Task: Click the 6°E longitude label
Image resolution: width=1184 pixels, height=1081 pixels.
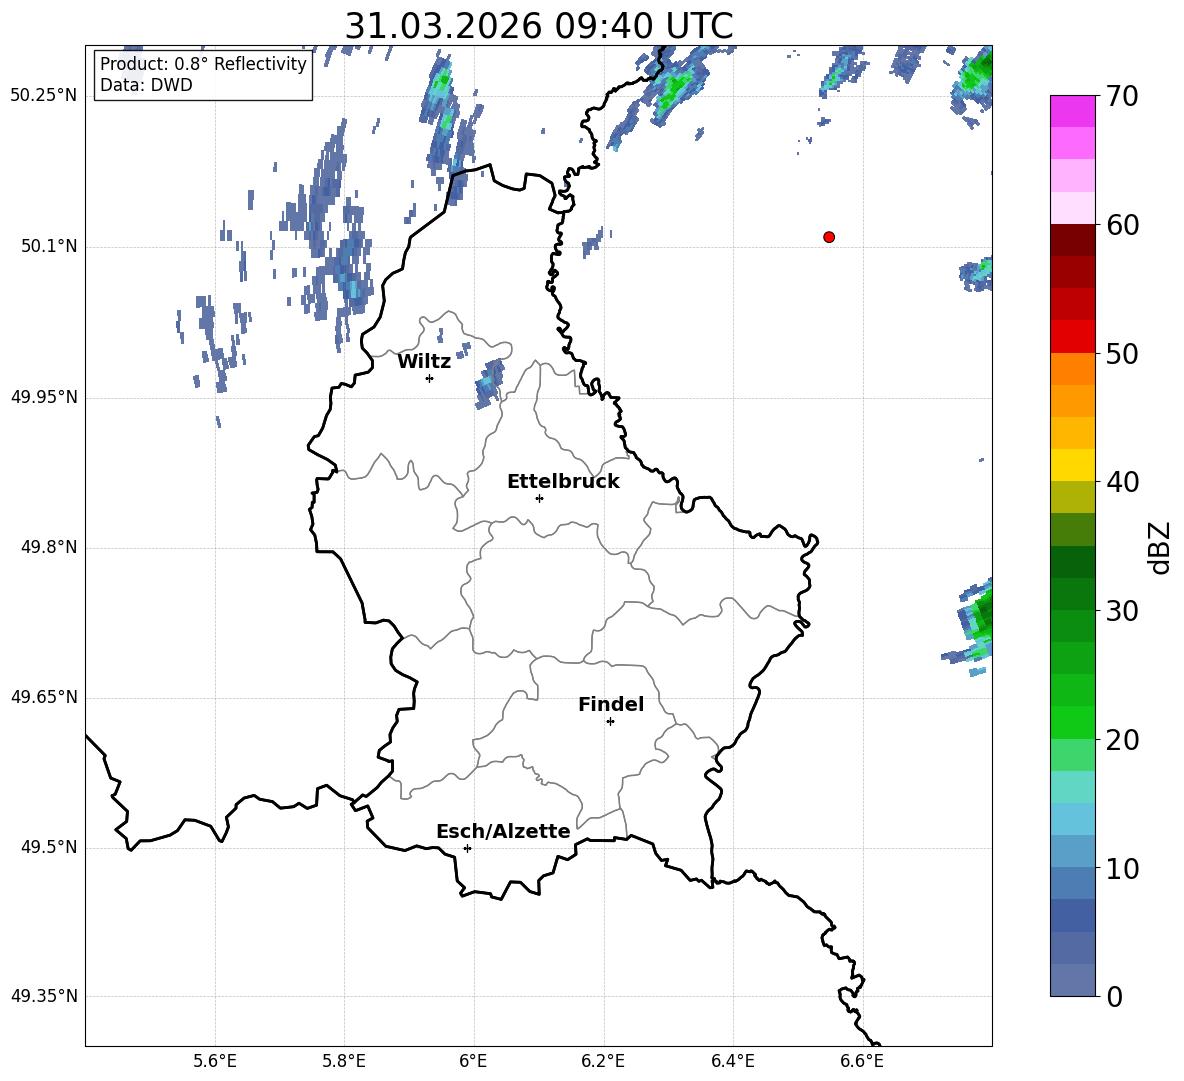Action: (x=473, y=1062)
